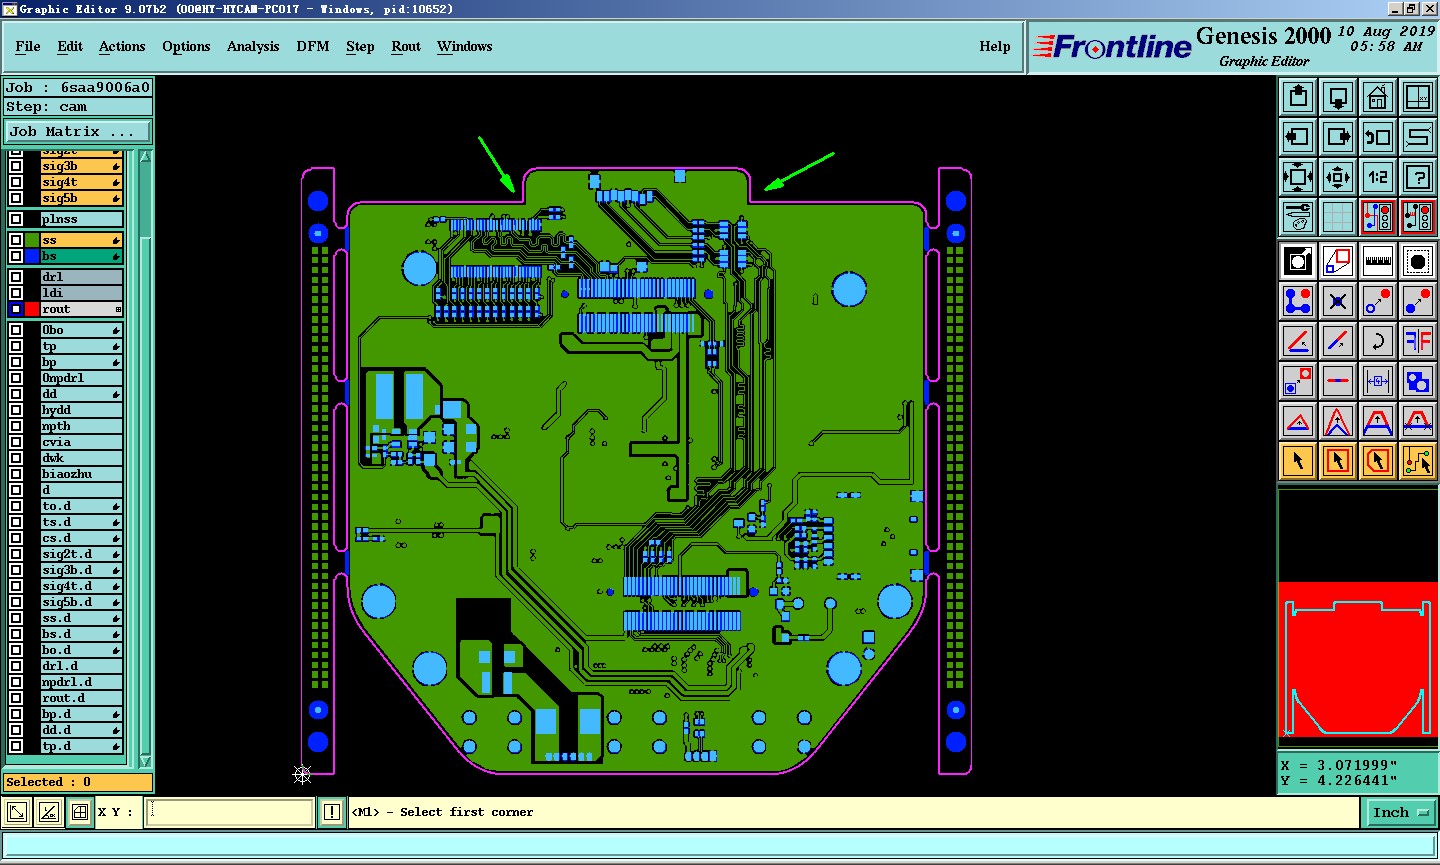Click the ruler measure tool icon

pos(1378,261)
